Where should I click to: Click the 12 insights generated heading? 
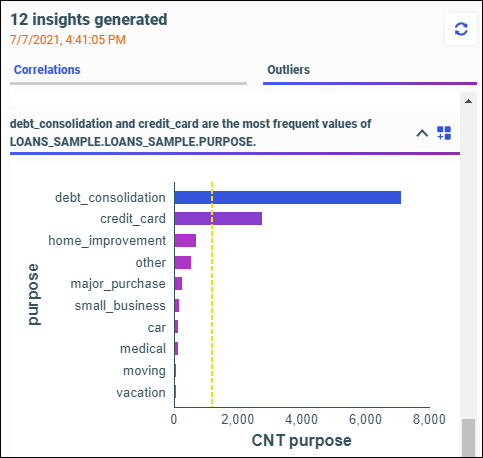[89, 19]
